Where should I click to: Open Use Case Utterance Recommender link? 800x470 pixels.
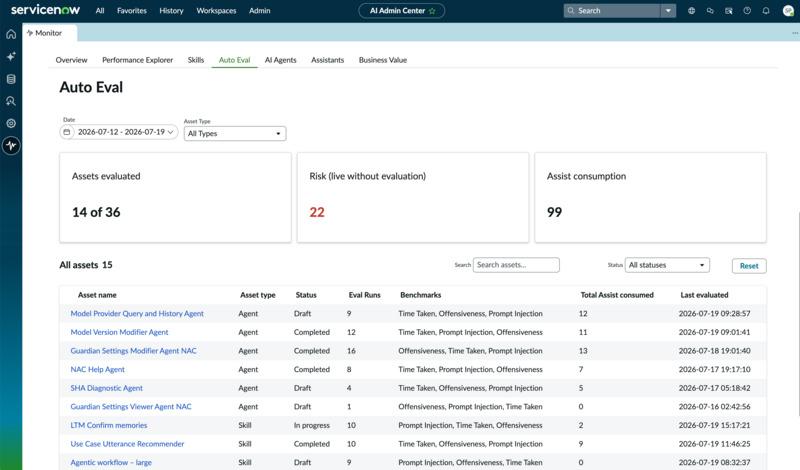click(x=127, y=444)
